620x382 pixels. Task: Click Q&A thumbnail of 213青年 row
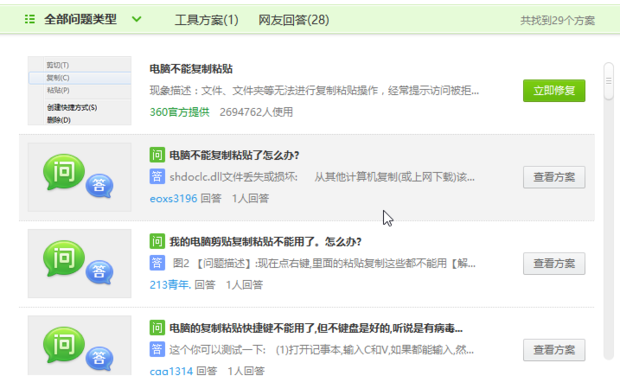point(79,263)
